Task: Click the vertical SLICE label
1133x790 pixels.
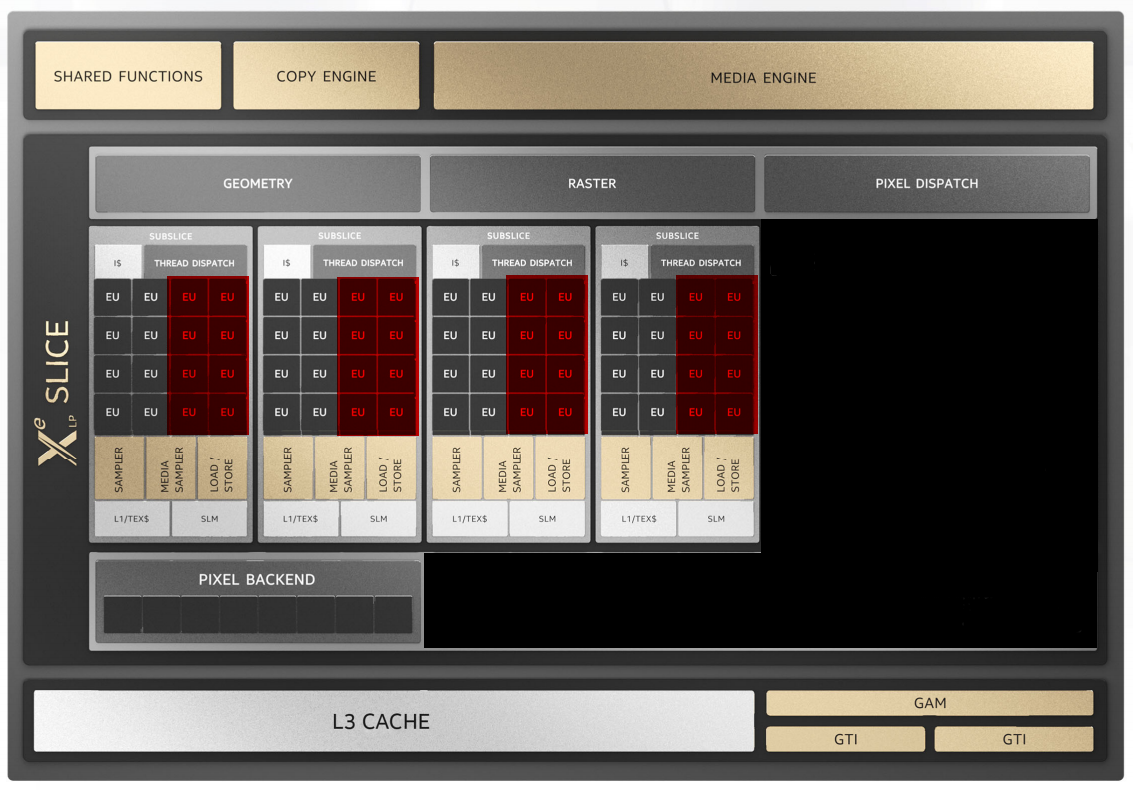Action: tap(57, 361)
